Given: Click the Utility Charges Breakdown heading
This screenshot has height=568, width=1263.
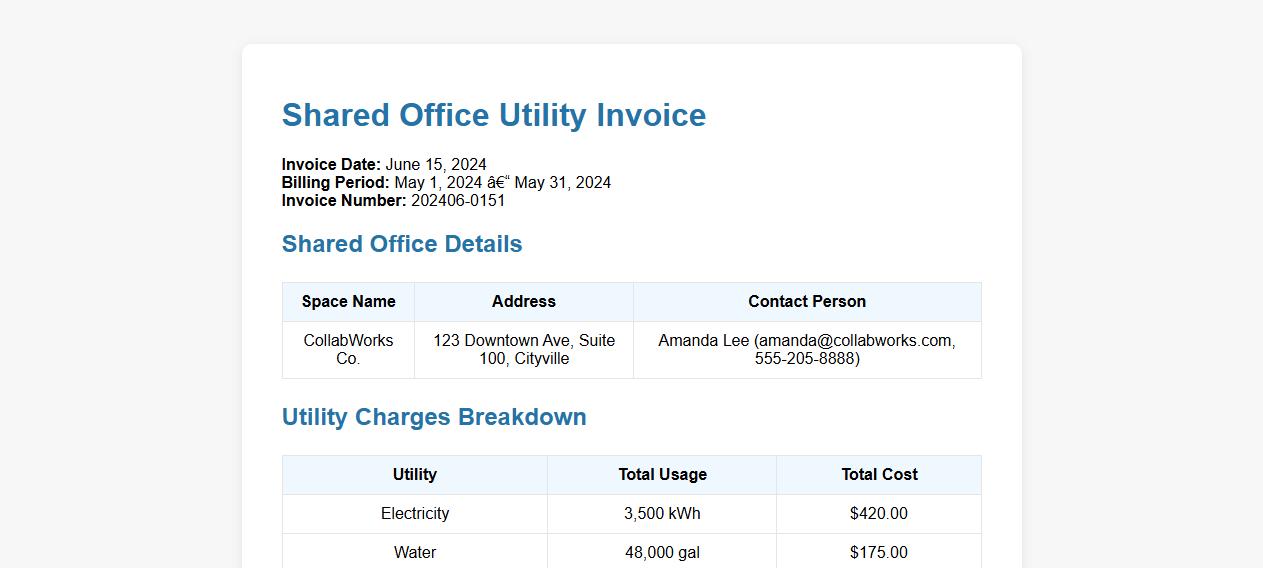Looking at the screenshot, I should 434,417.
